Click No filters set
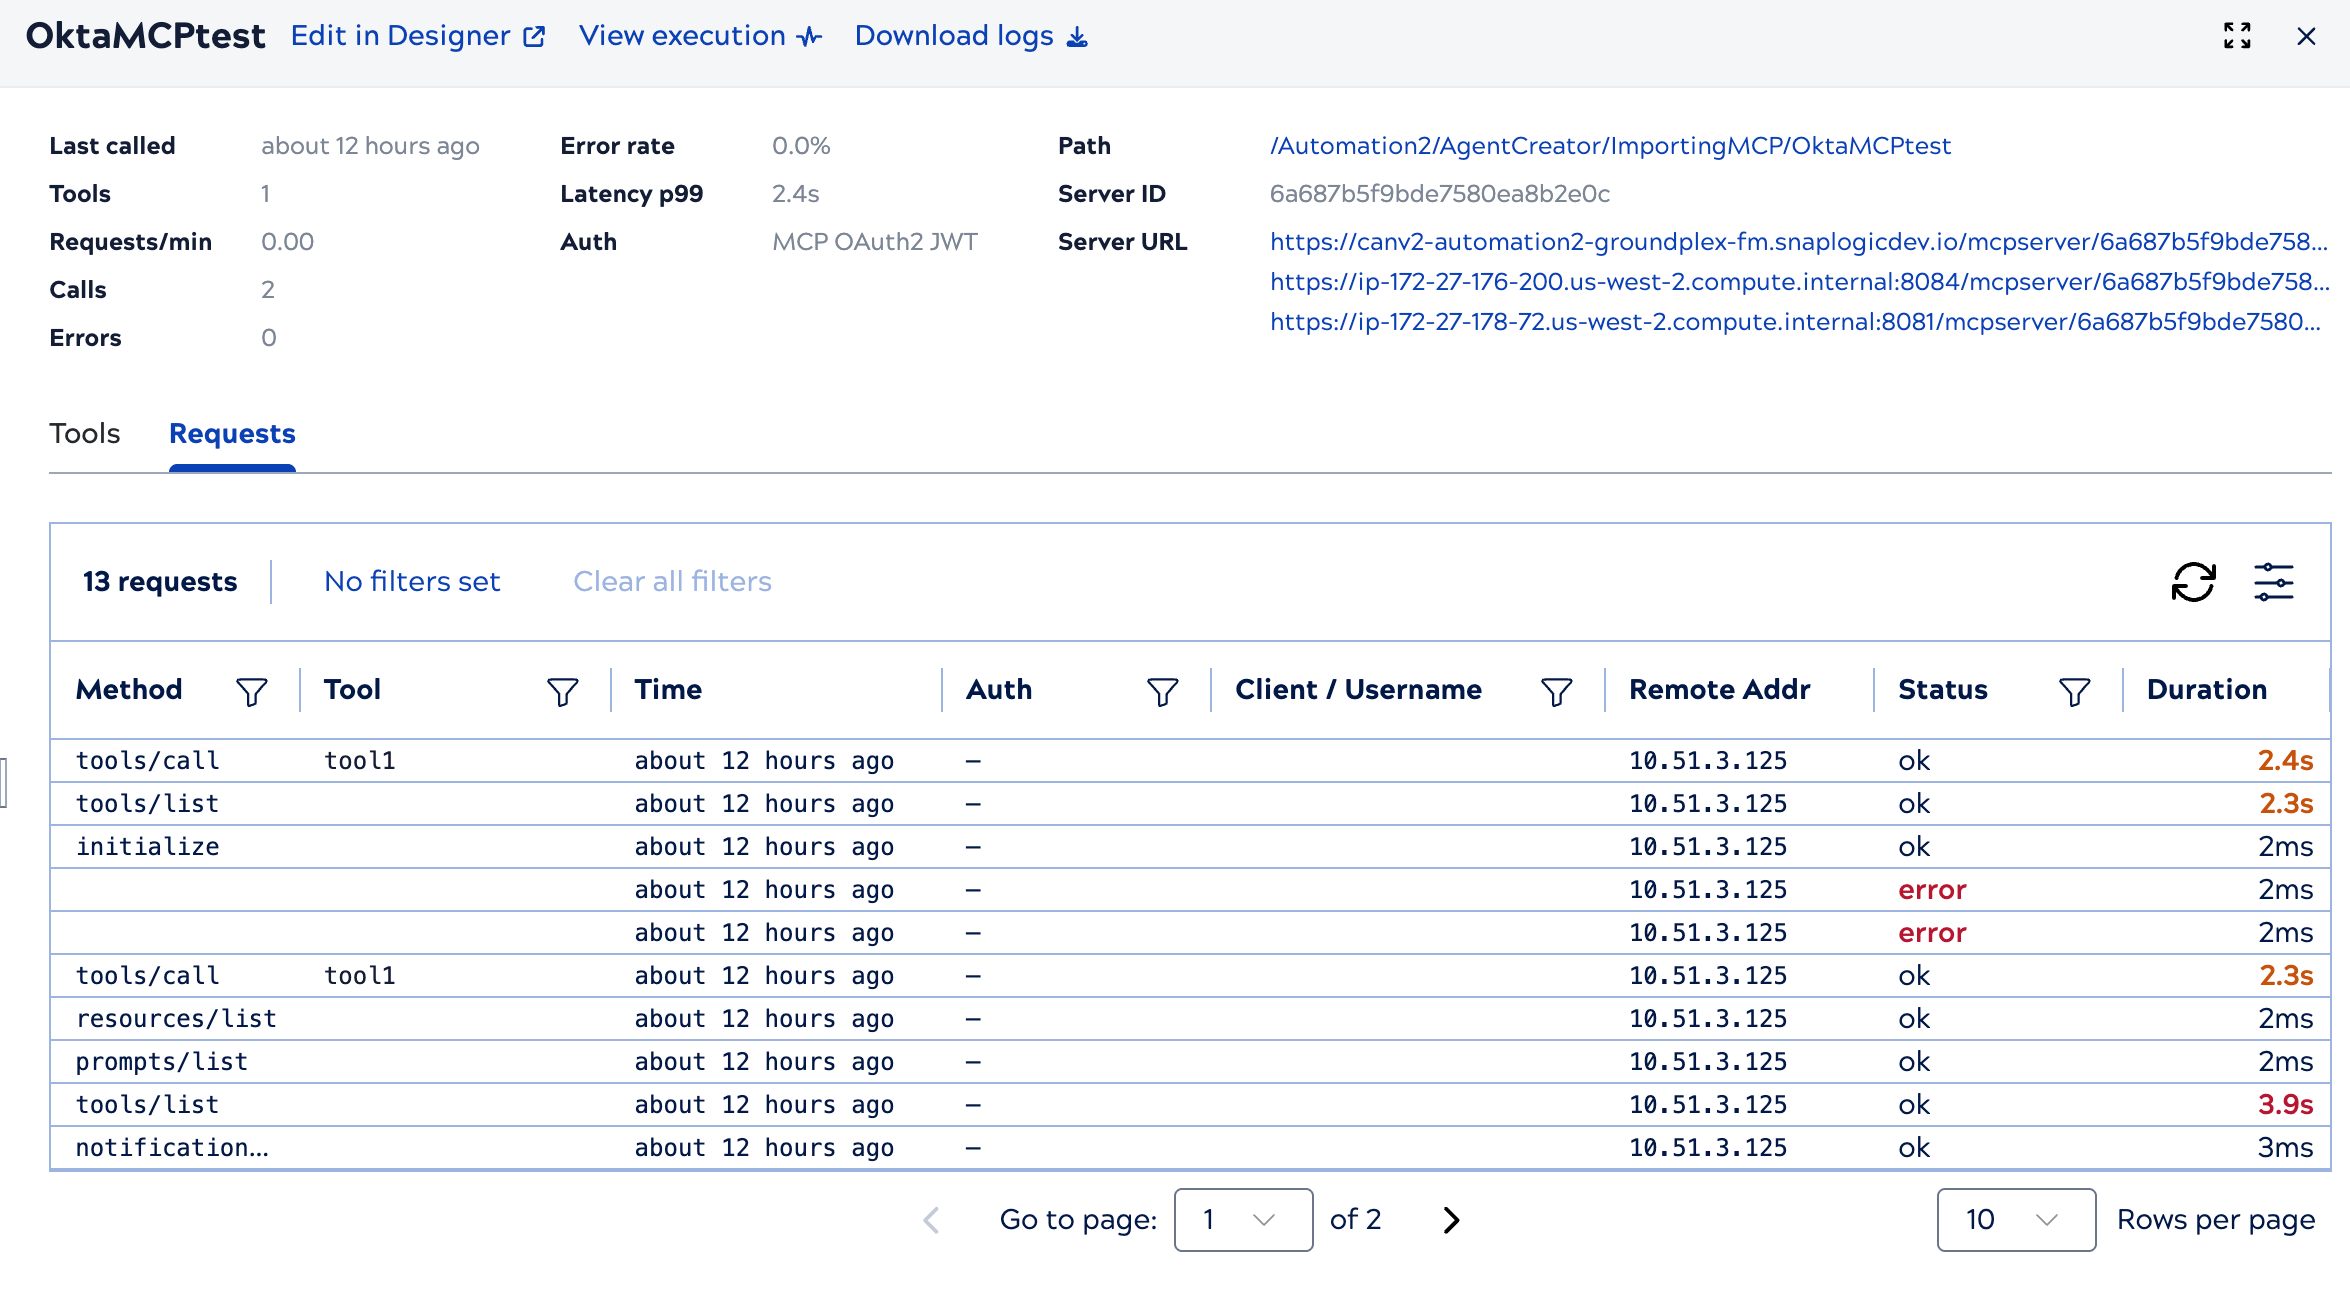The height and width of the screenshot is (1292, 2350). click(412, 582)
